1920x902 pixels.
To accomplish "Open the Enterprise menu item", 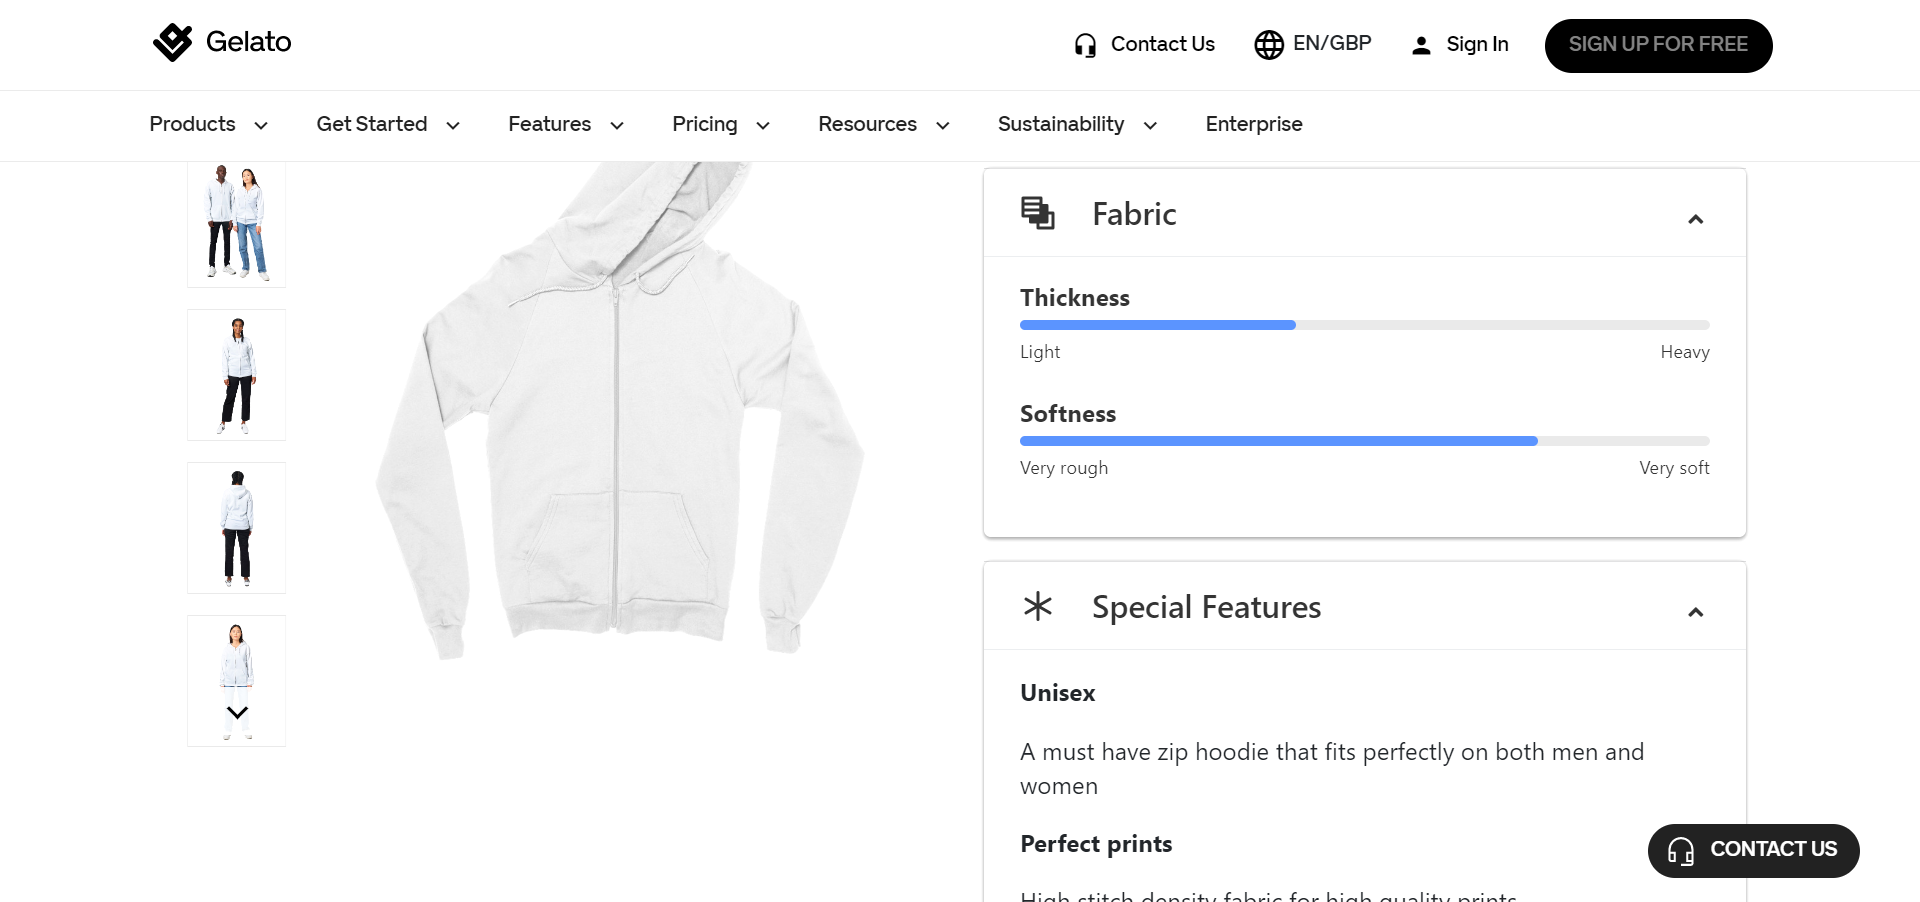I will click(1253, 124).
